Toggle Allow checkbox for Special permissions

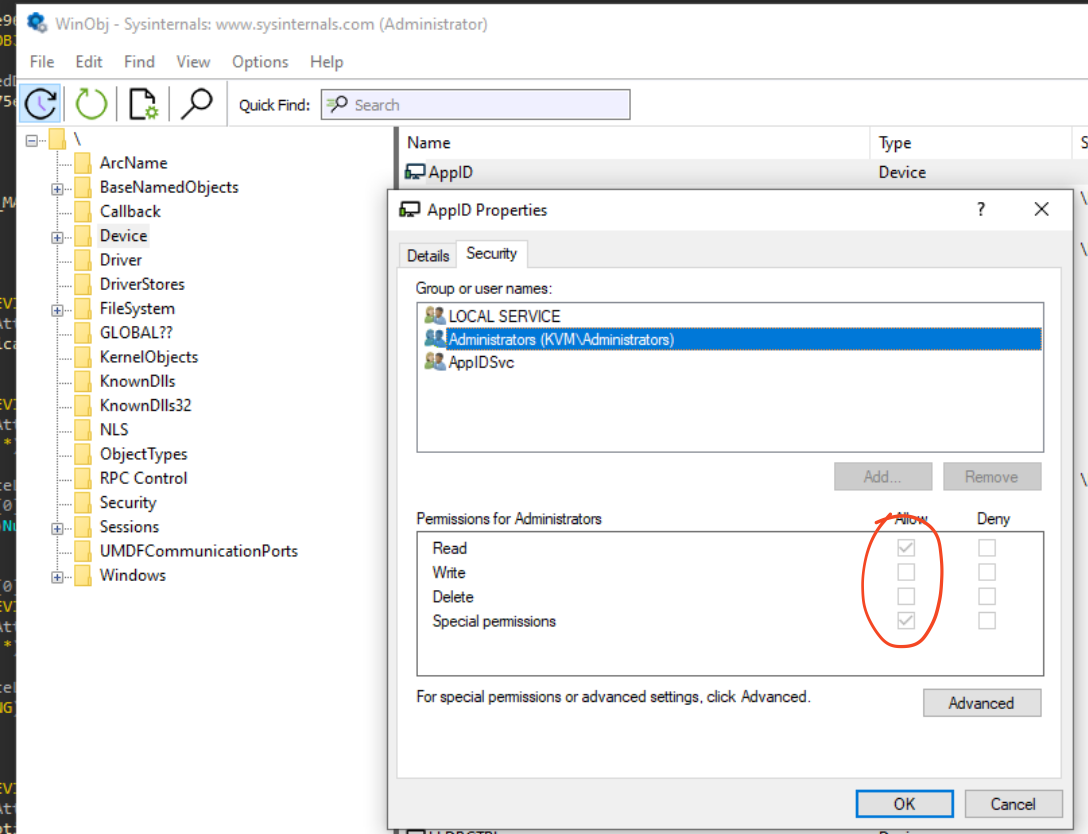click(906, 620)
